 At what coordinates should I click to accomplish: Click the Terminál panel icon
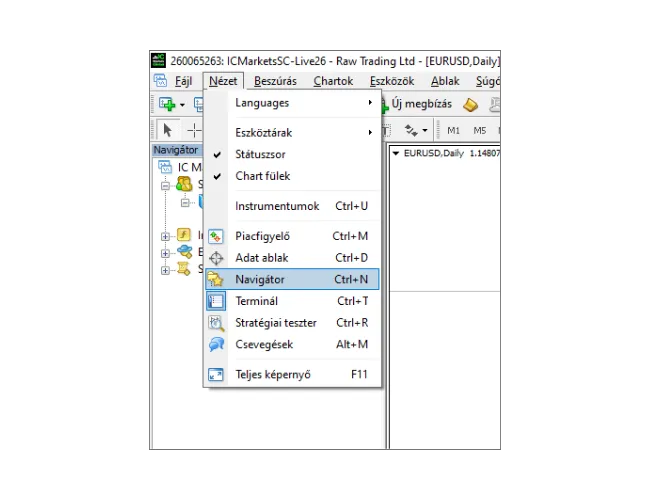(216, 301)
